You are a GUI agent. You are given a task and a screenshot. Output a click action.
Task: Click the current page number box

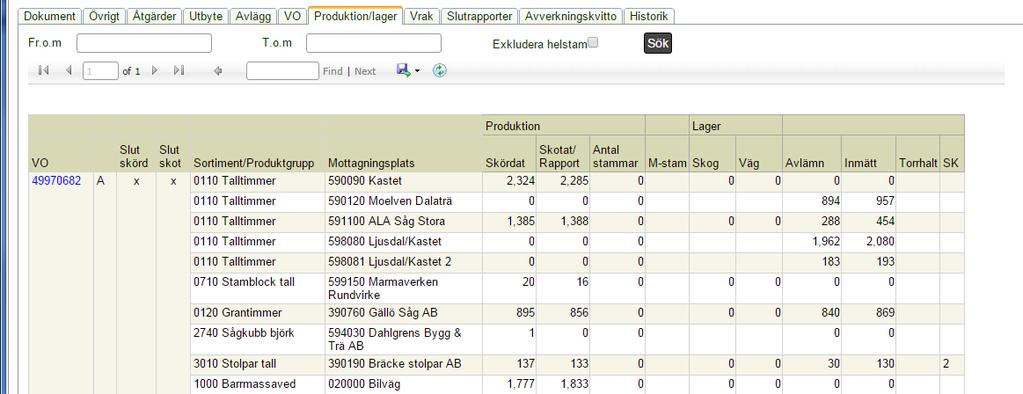coord(100,70)
